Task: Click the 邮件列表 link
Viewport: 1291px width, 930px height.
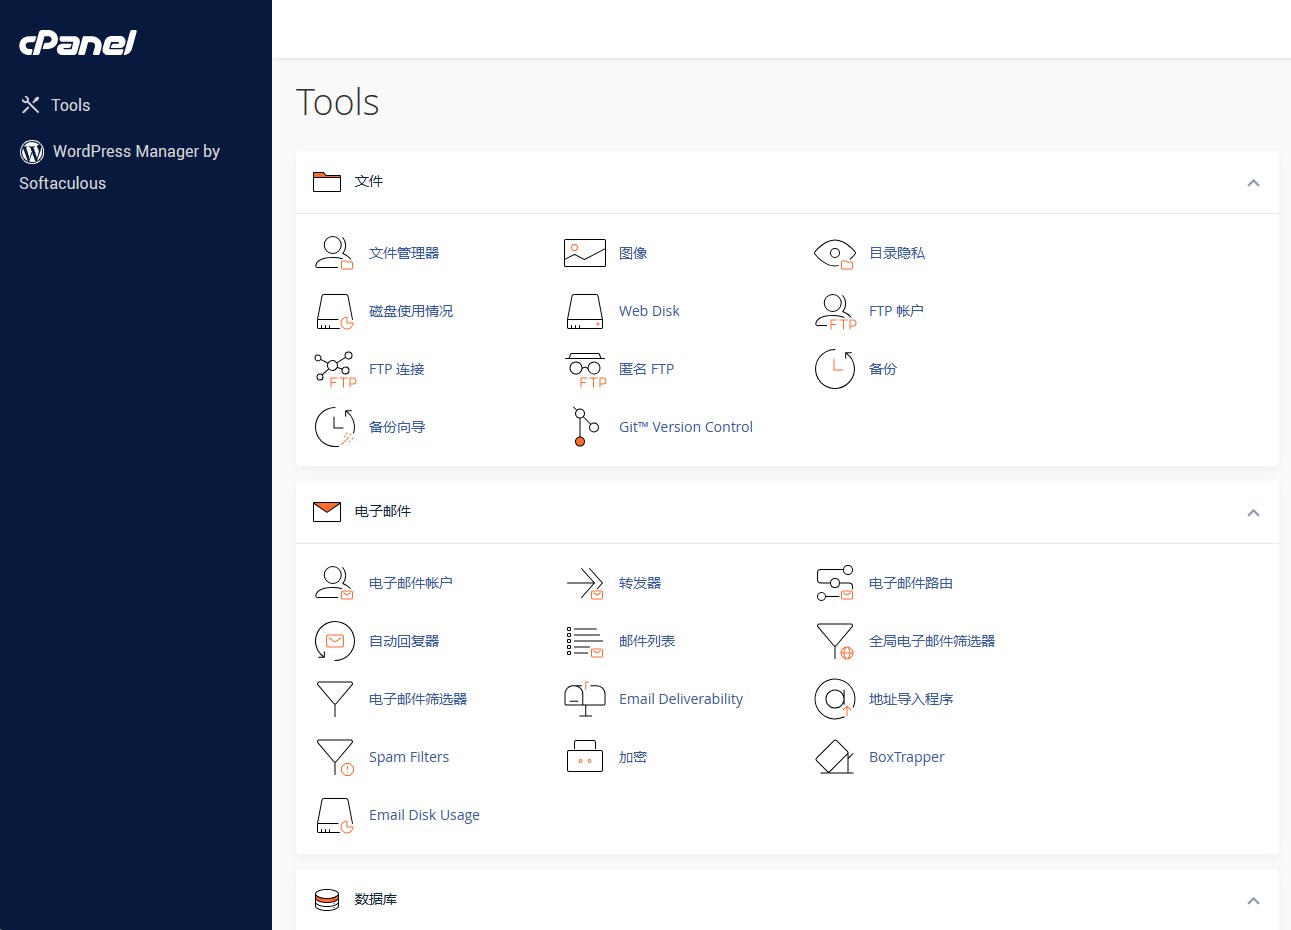Action: [x=647, y=641]
